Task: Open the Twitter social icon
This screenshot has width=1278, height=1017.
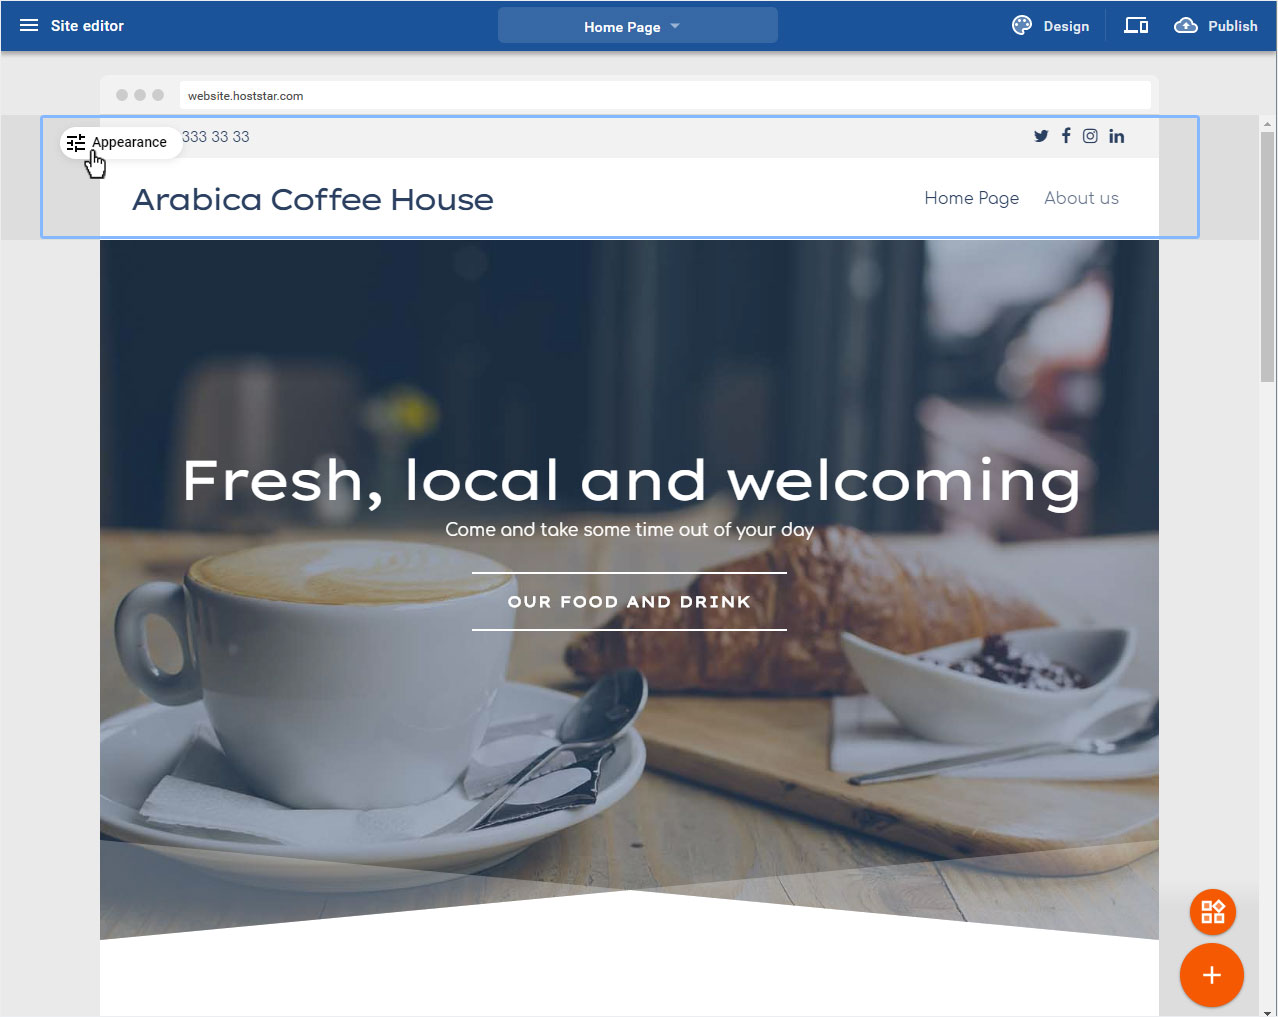Action: coord(1041,136)
